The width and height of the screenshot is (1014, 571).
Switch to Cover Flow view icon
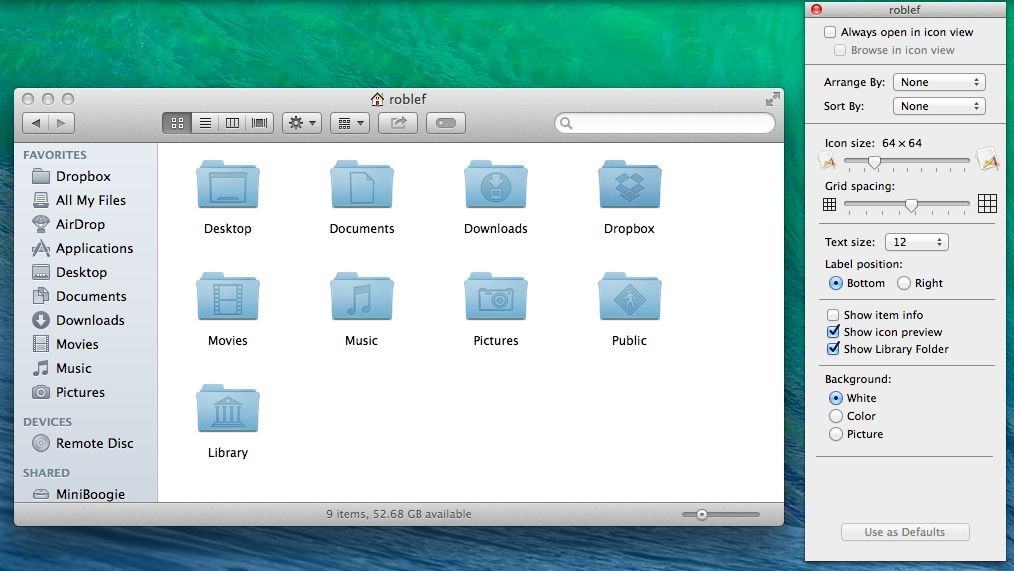point(260,123)
